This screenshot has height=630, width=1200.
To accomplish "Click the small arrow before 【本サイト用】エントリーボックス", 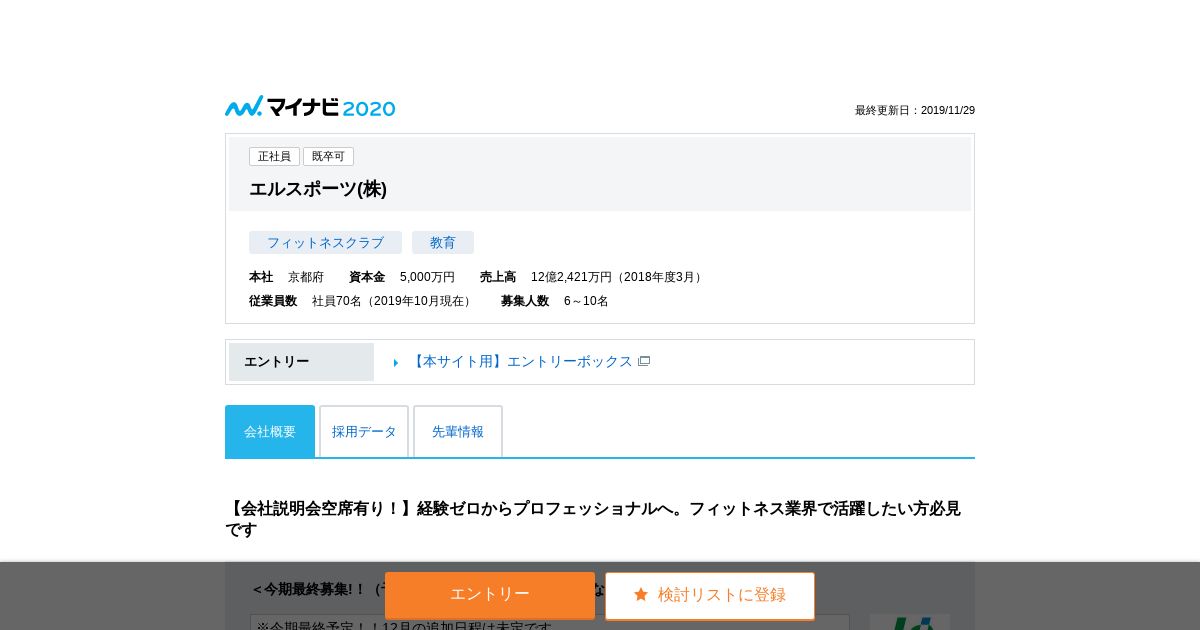I will 396,363.
